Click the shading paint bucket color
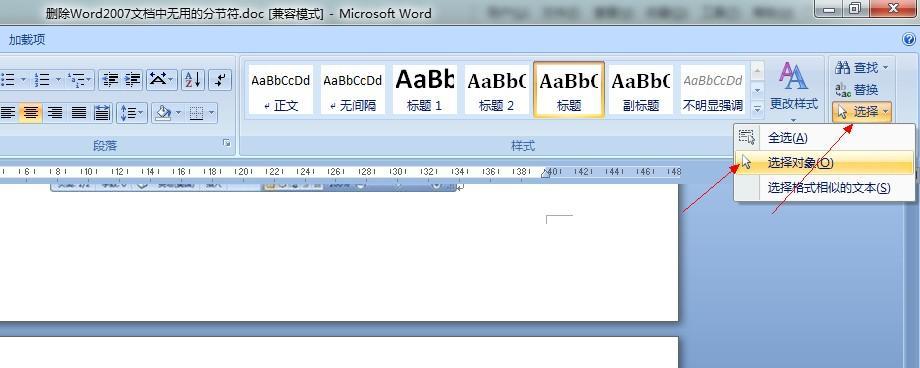The height and width of the screenshot is (368, 920). click(163, 113)
